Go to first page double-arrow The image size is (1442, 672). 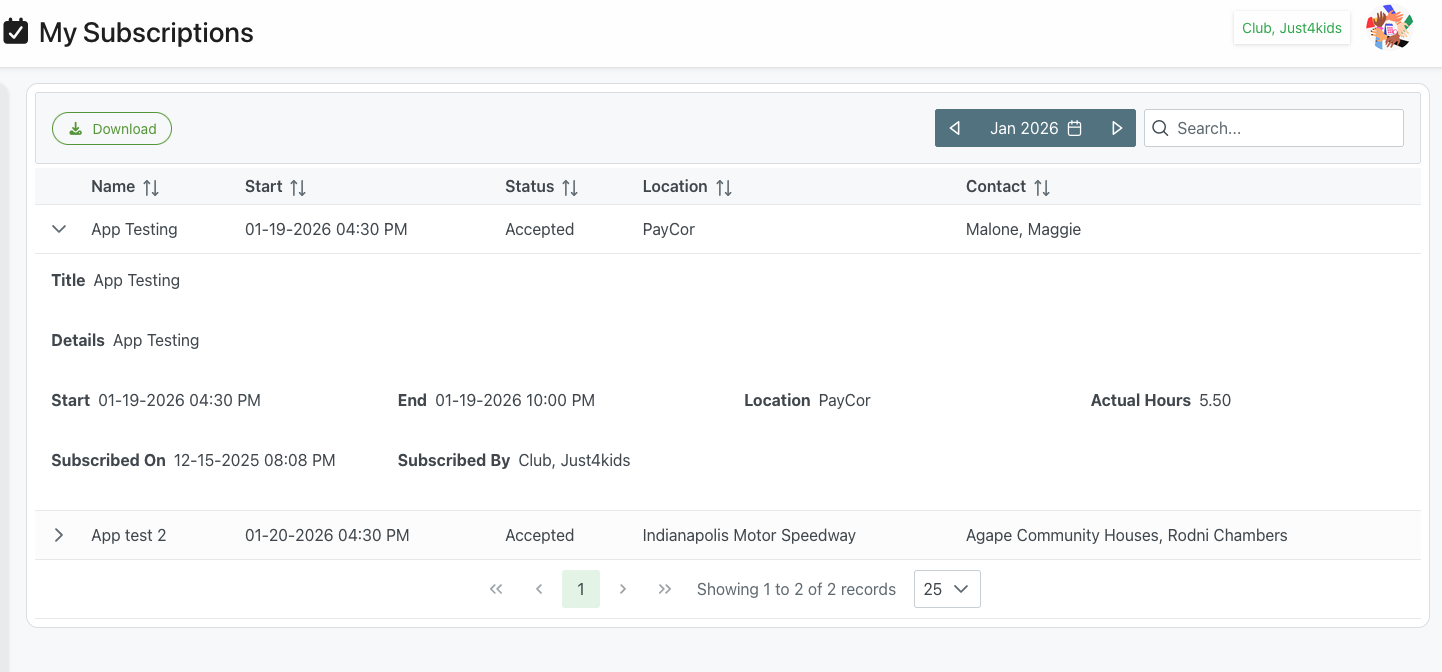pos(496,589)
